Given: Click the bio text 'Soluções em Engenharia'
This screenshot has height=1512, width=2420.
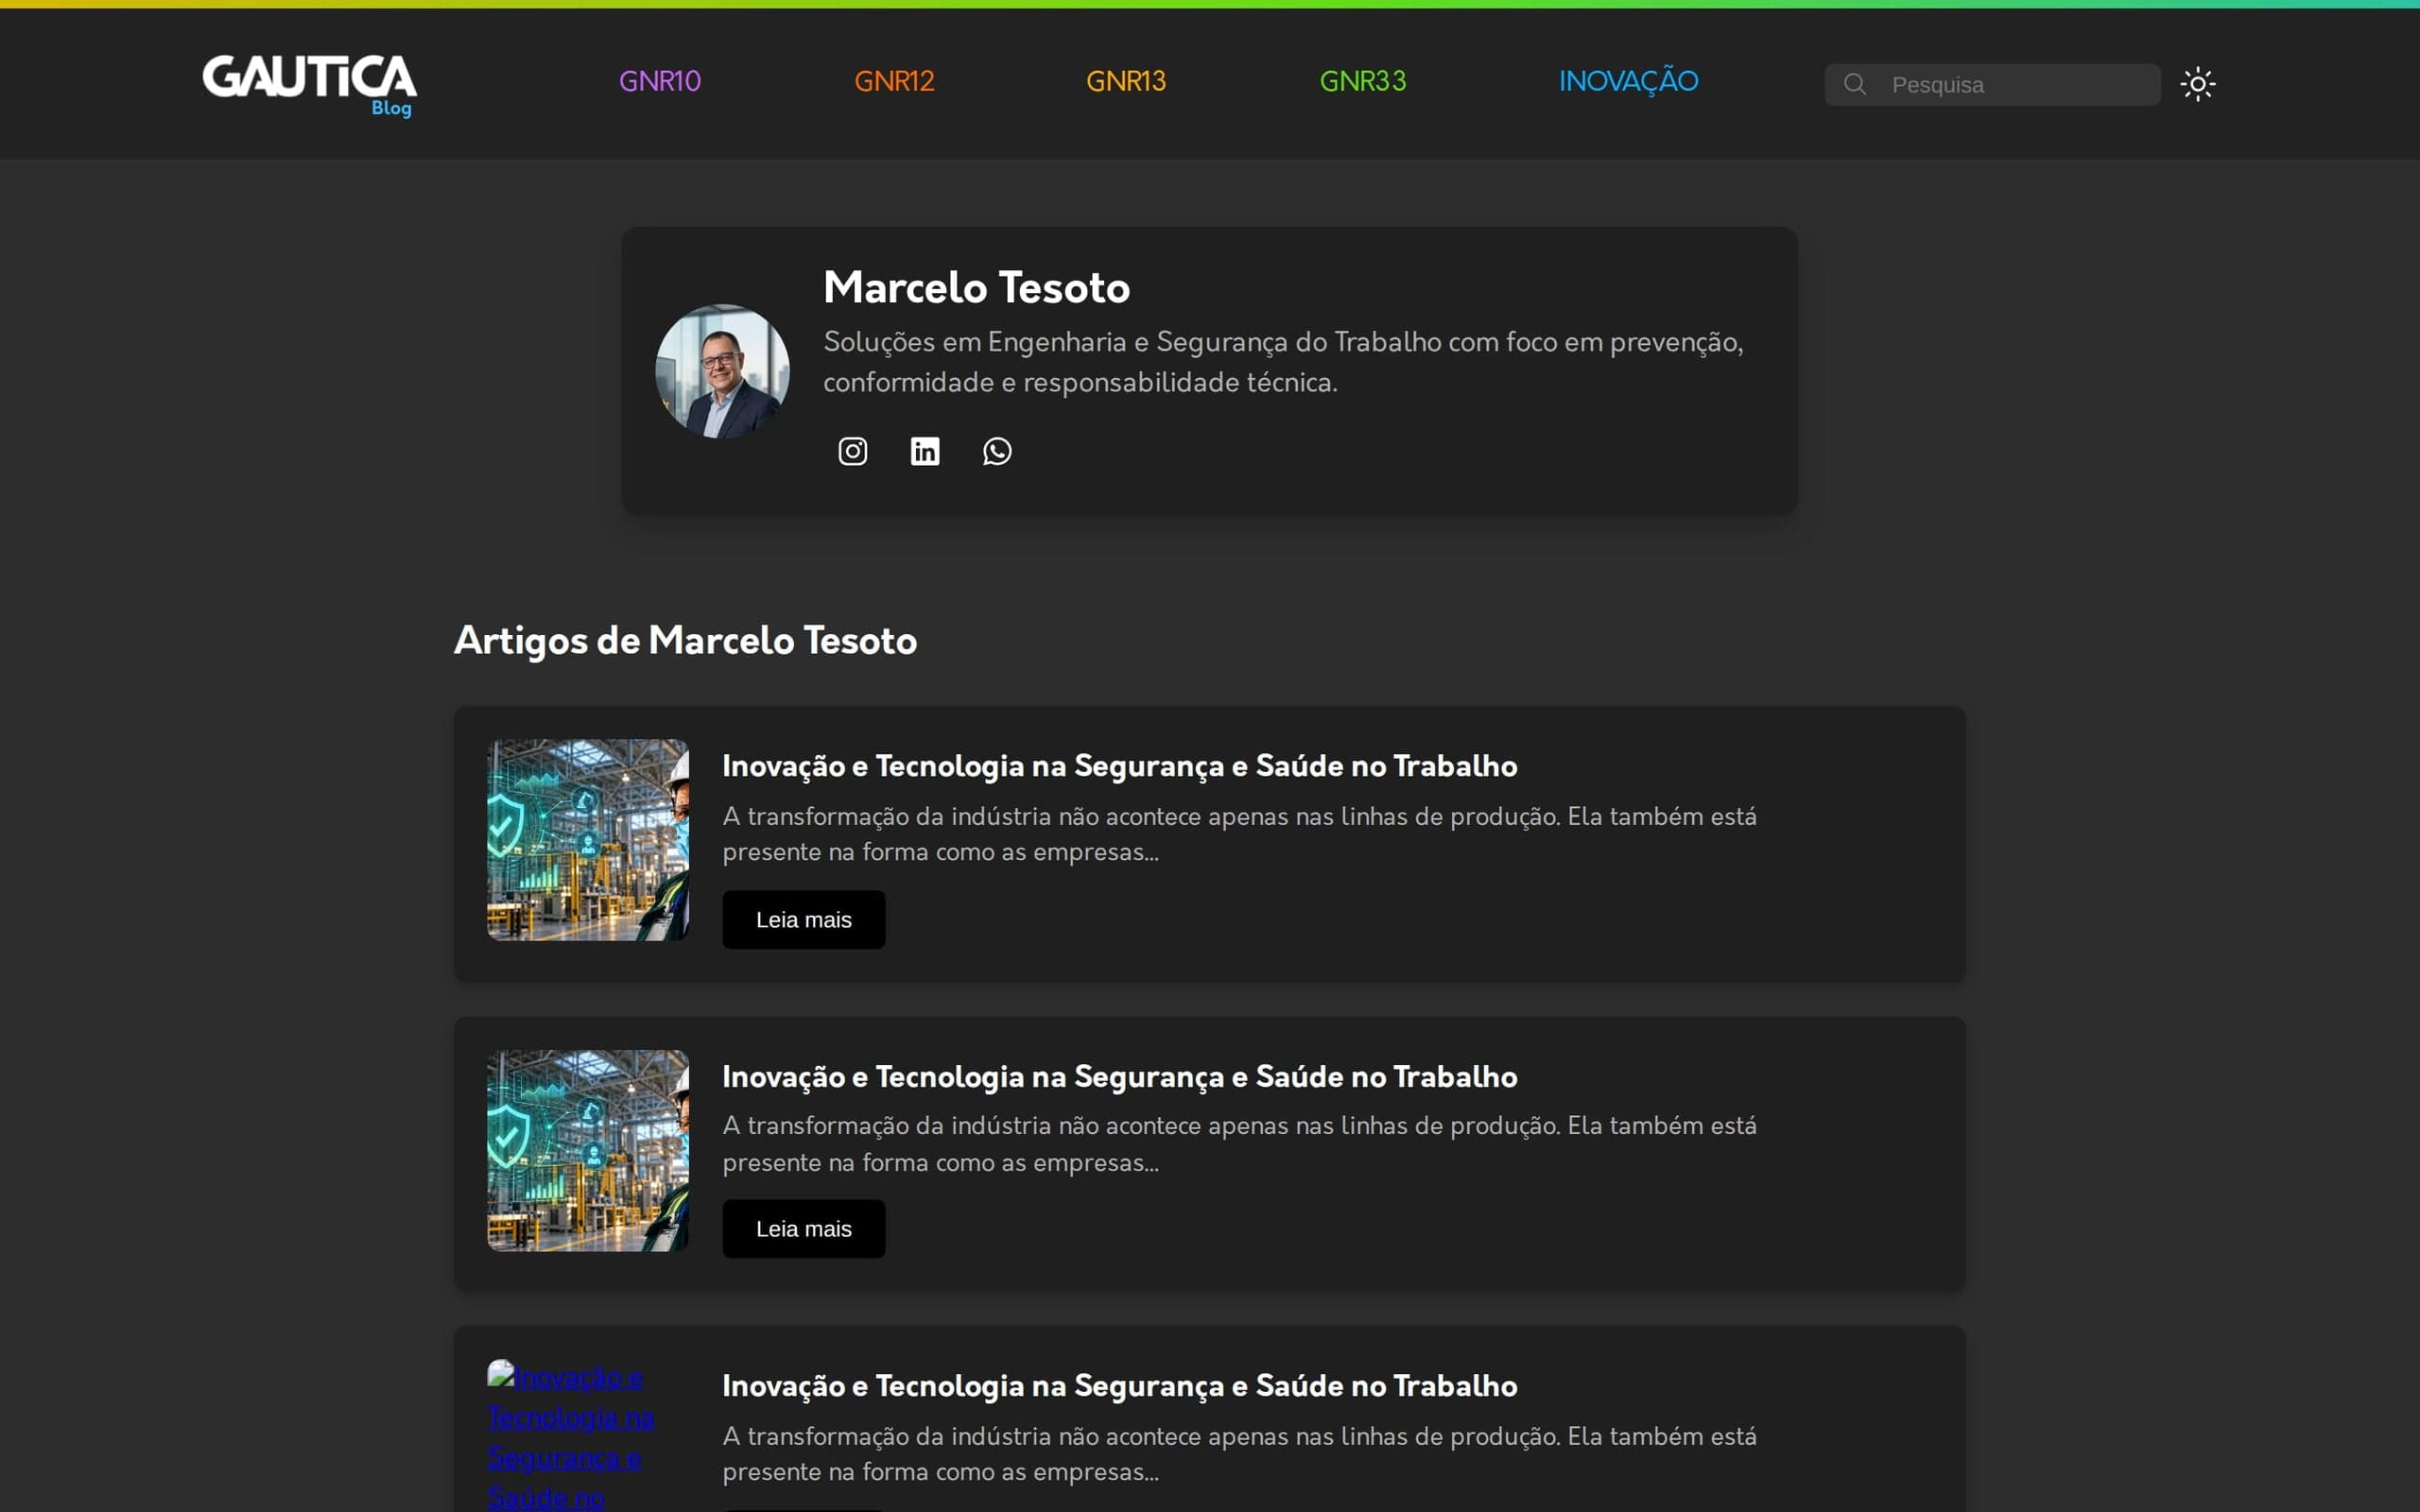Looking at the screenshot, I should (x=975, y=342).
